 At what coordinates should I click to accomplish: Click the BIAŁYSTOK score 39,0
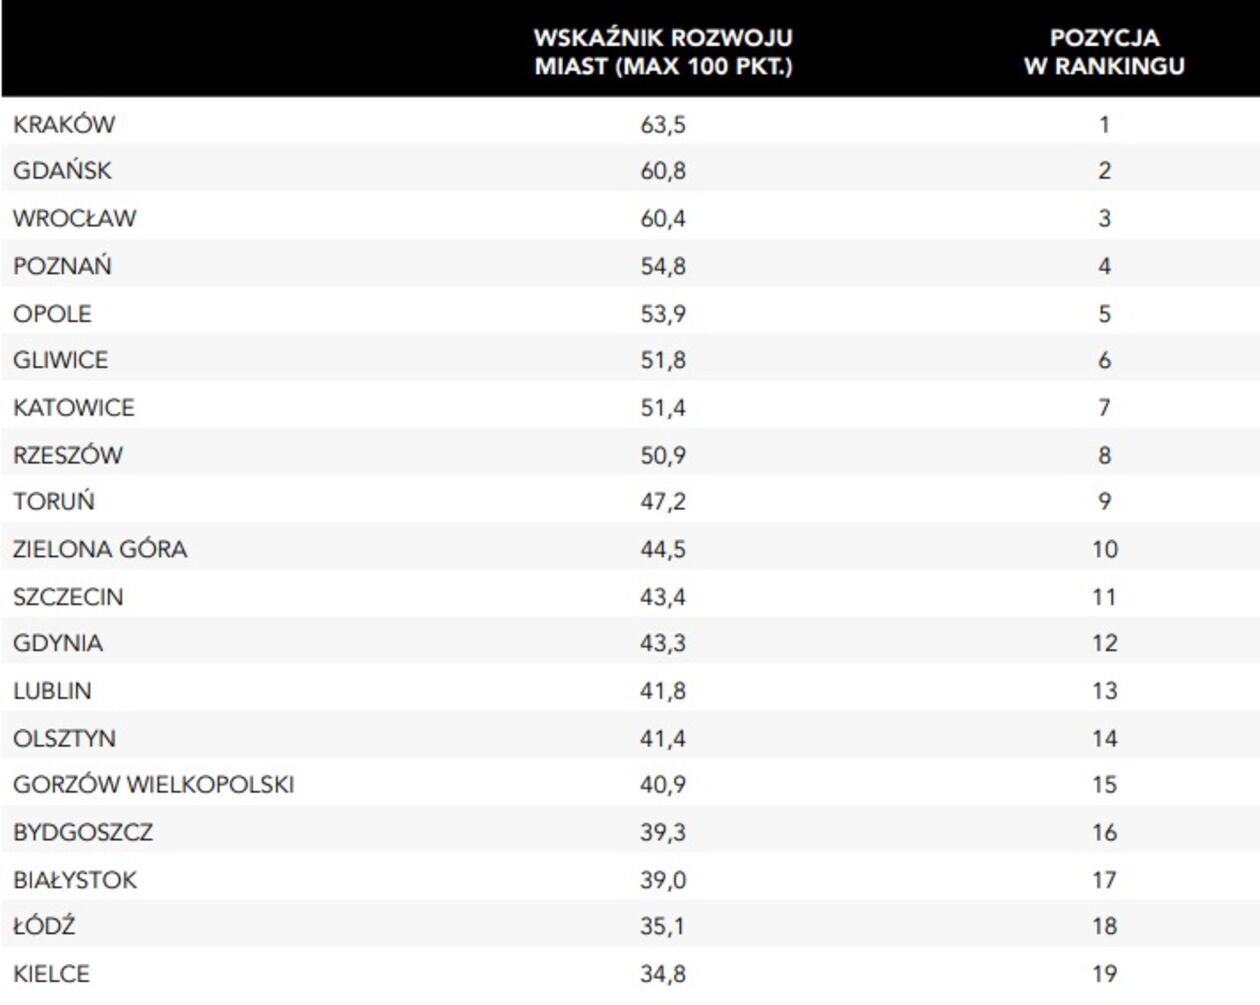[x=663, y=880]
